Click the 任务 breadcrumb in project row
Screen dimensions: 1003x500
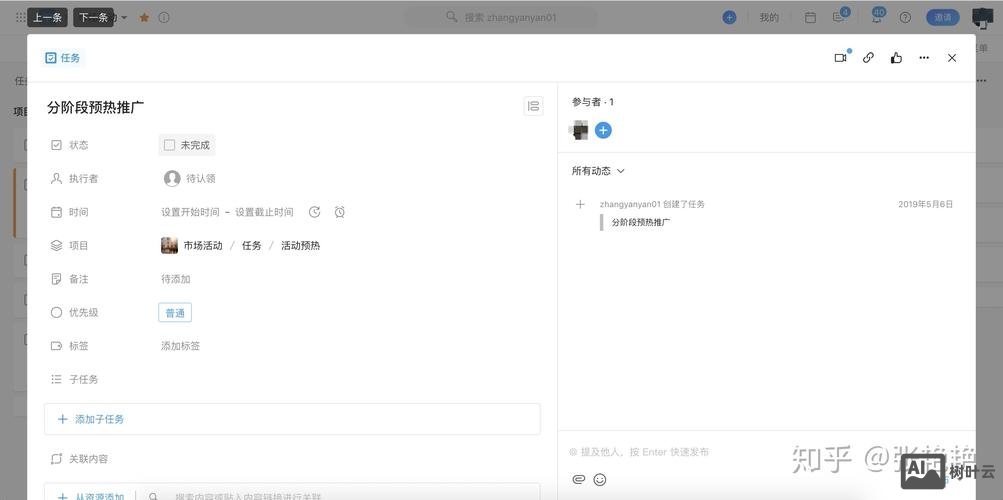click(x=251, y=246)
